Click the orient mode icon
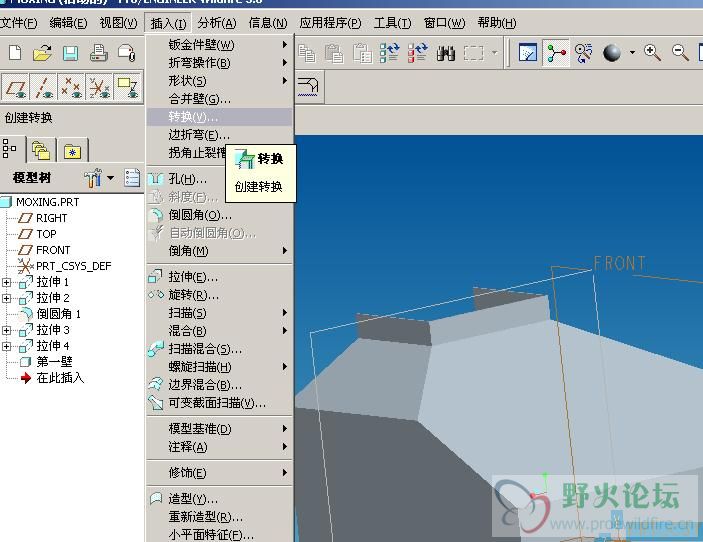703x542 pixels. (584, 53)
